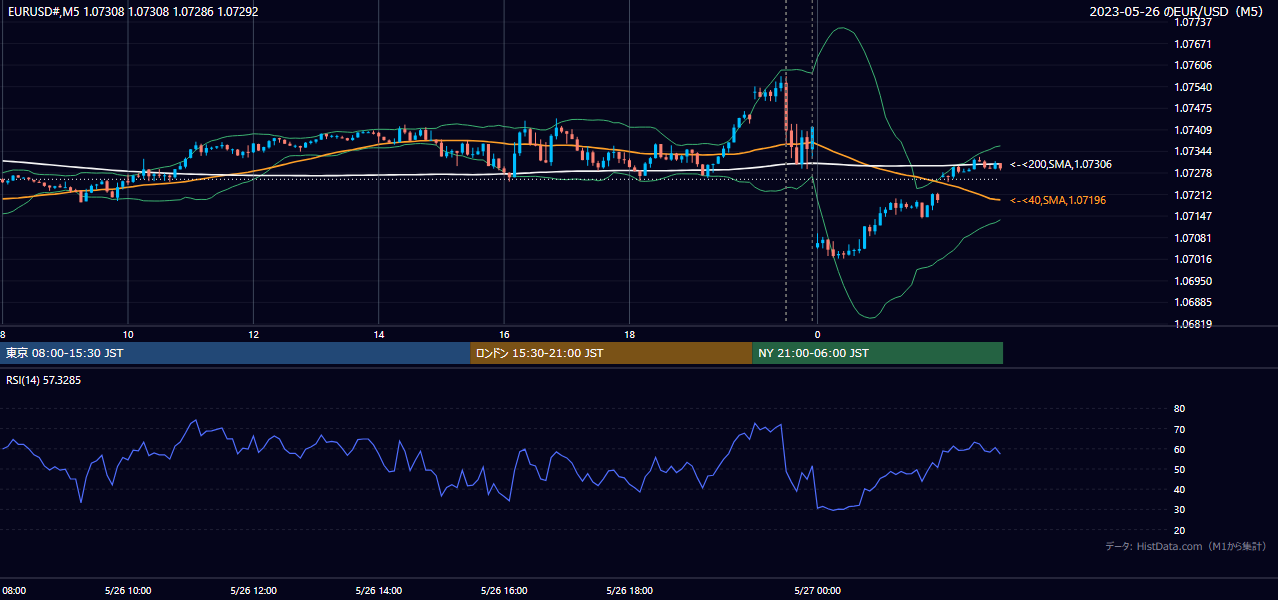Click price level 1.07278 on the axis
Viewport: 1278px width, 600px height.
1193,173
